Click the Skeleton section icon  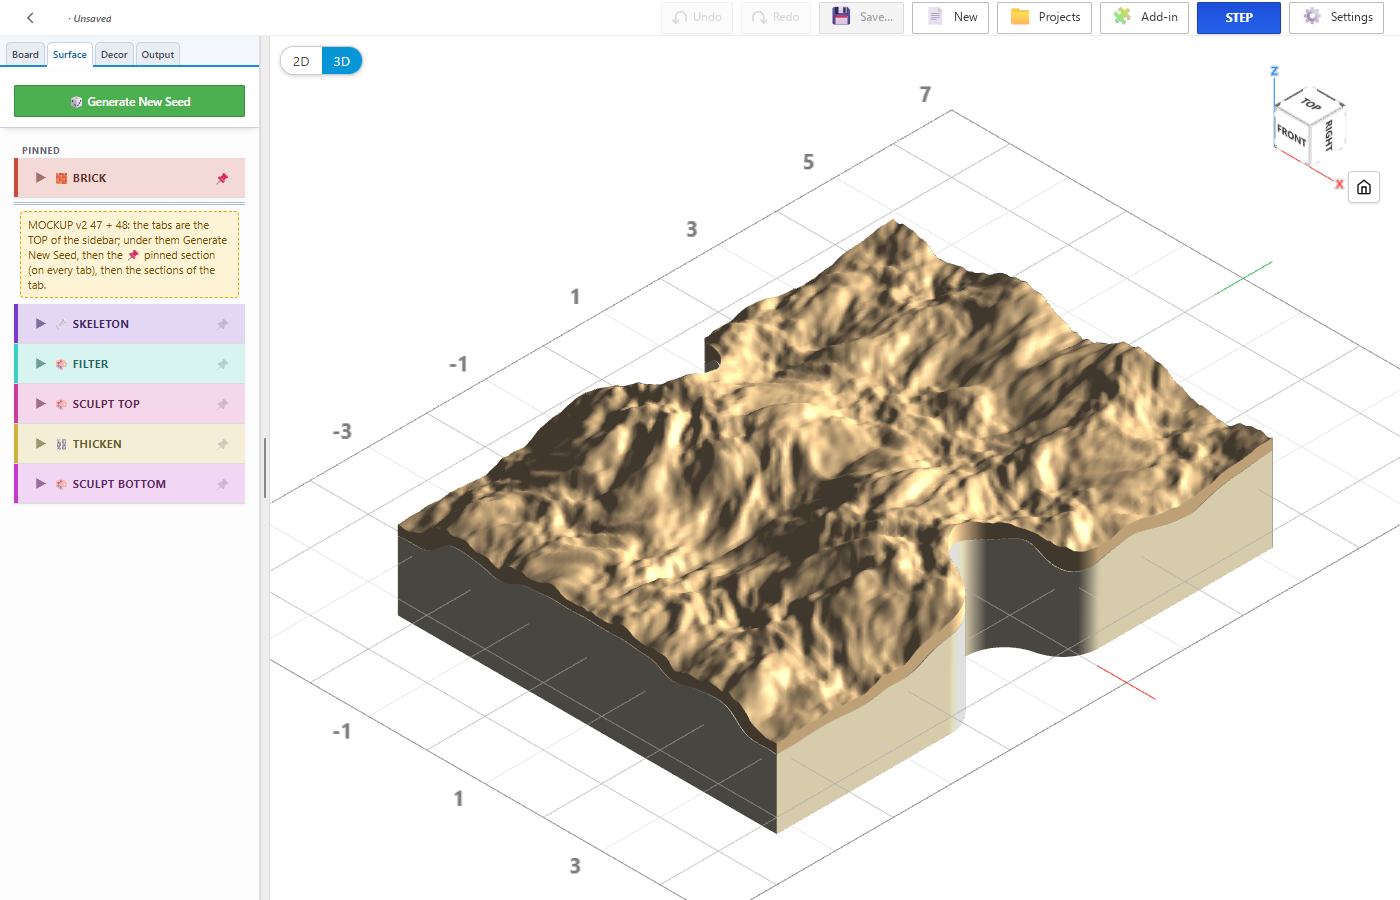pos(61,324)
